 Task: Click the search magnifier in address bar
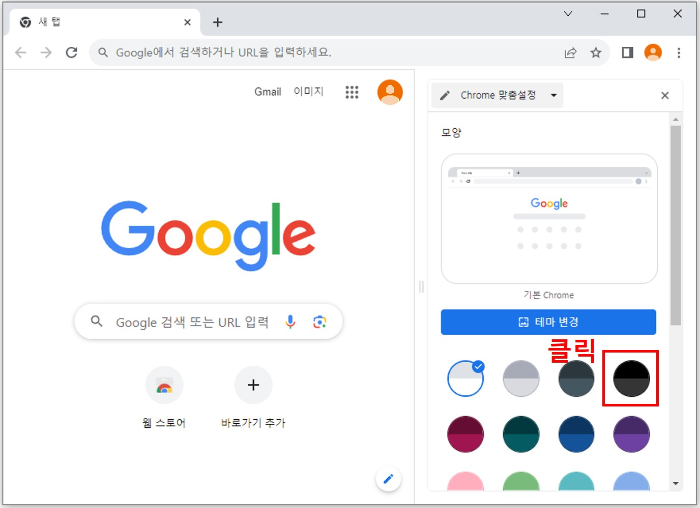pyautogui.click(x=103, y=53)
